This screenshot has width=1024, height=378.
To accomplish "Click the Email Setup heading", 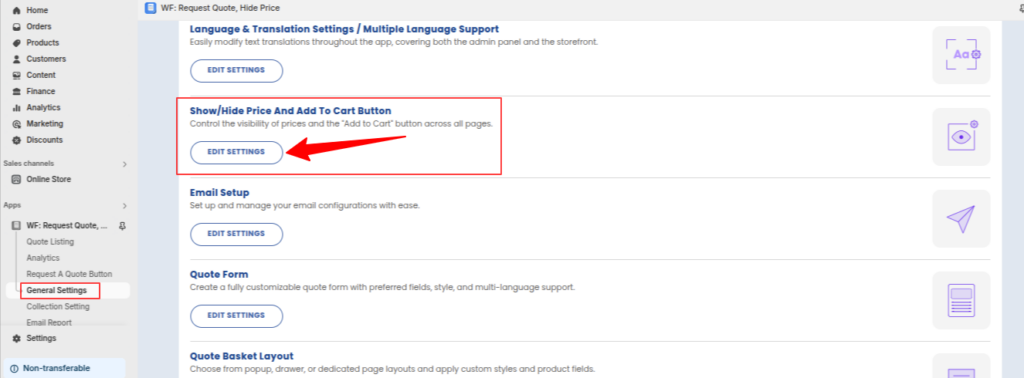I will pyautogui.click(x=219, y=193).
